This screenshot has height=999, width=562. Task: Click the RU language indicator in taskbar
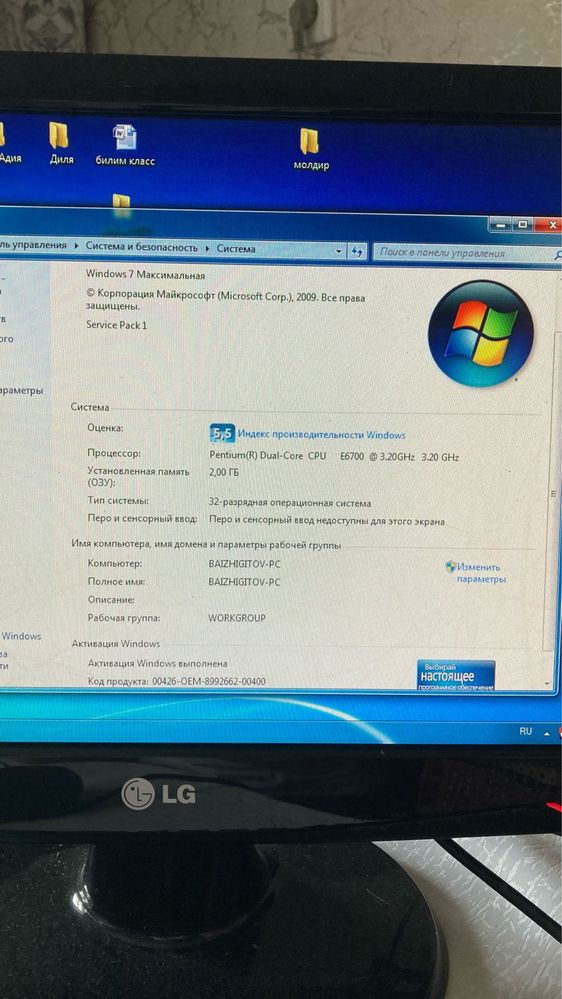click(x=525, y=731)
